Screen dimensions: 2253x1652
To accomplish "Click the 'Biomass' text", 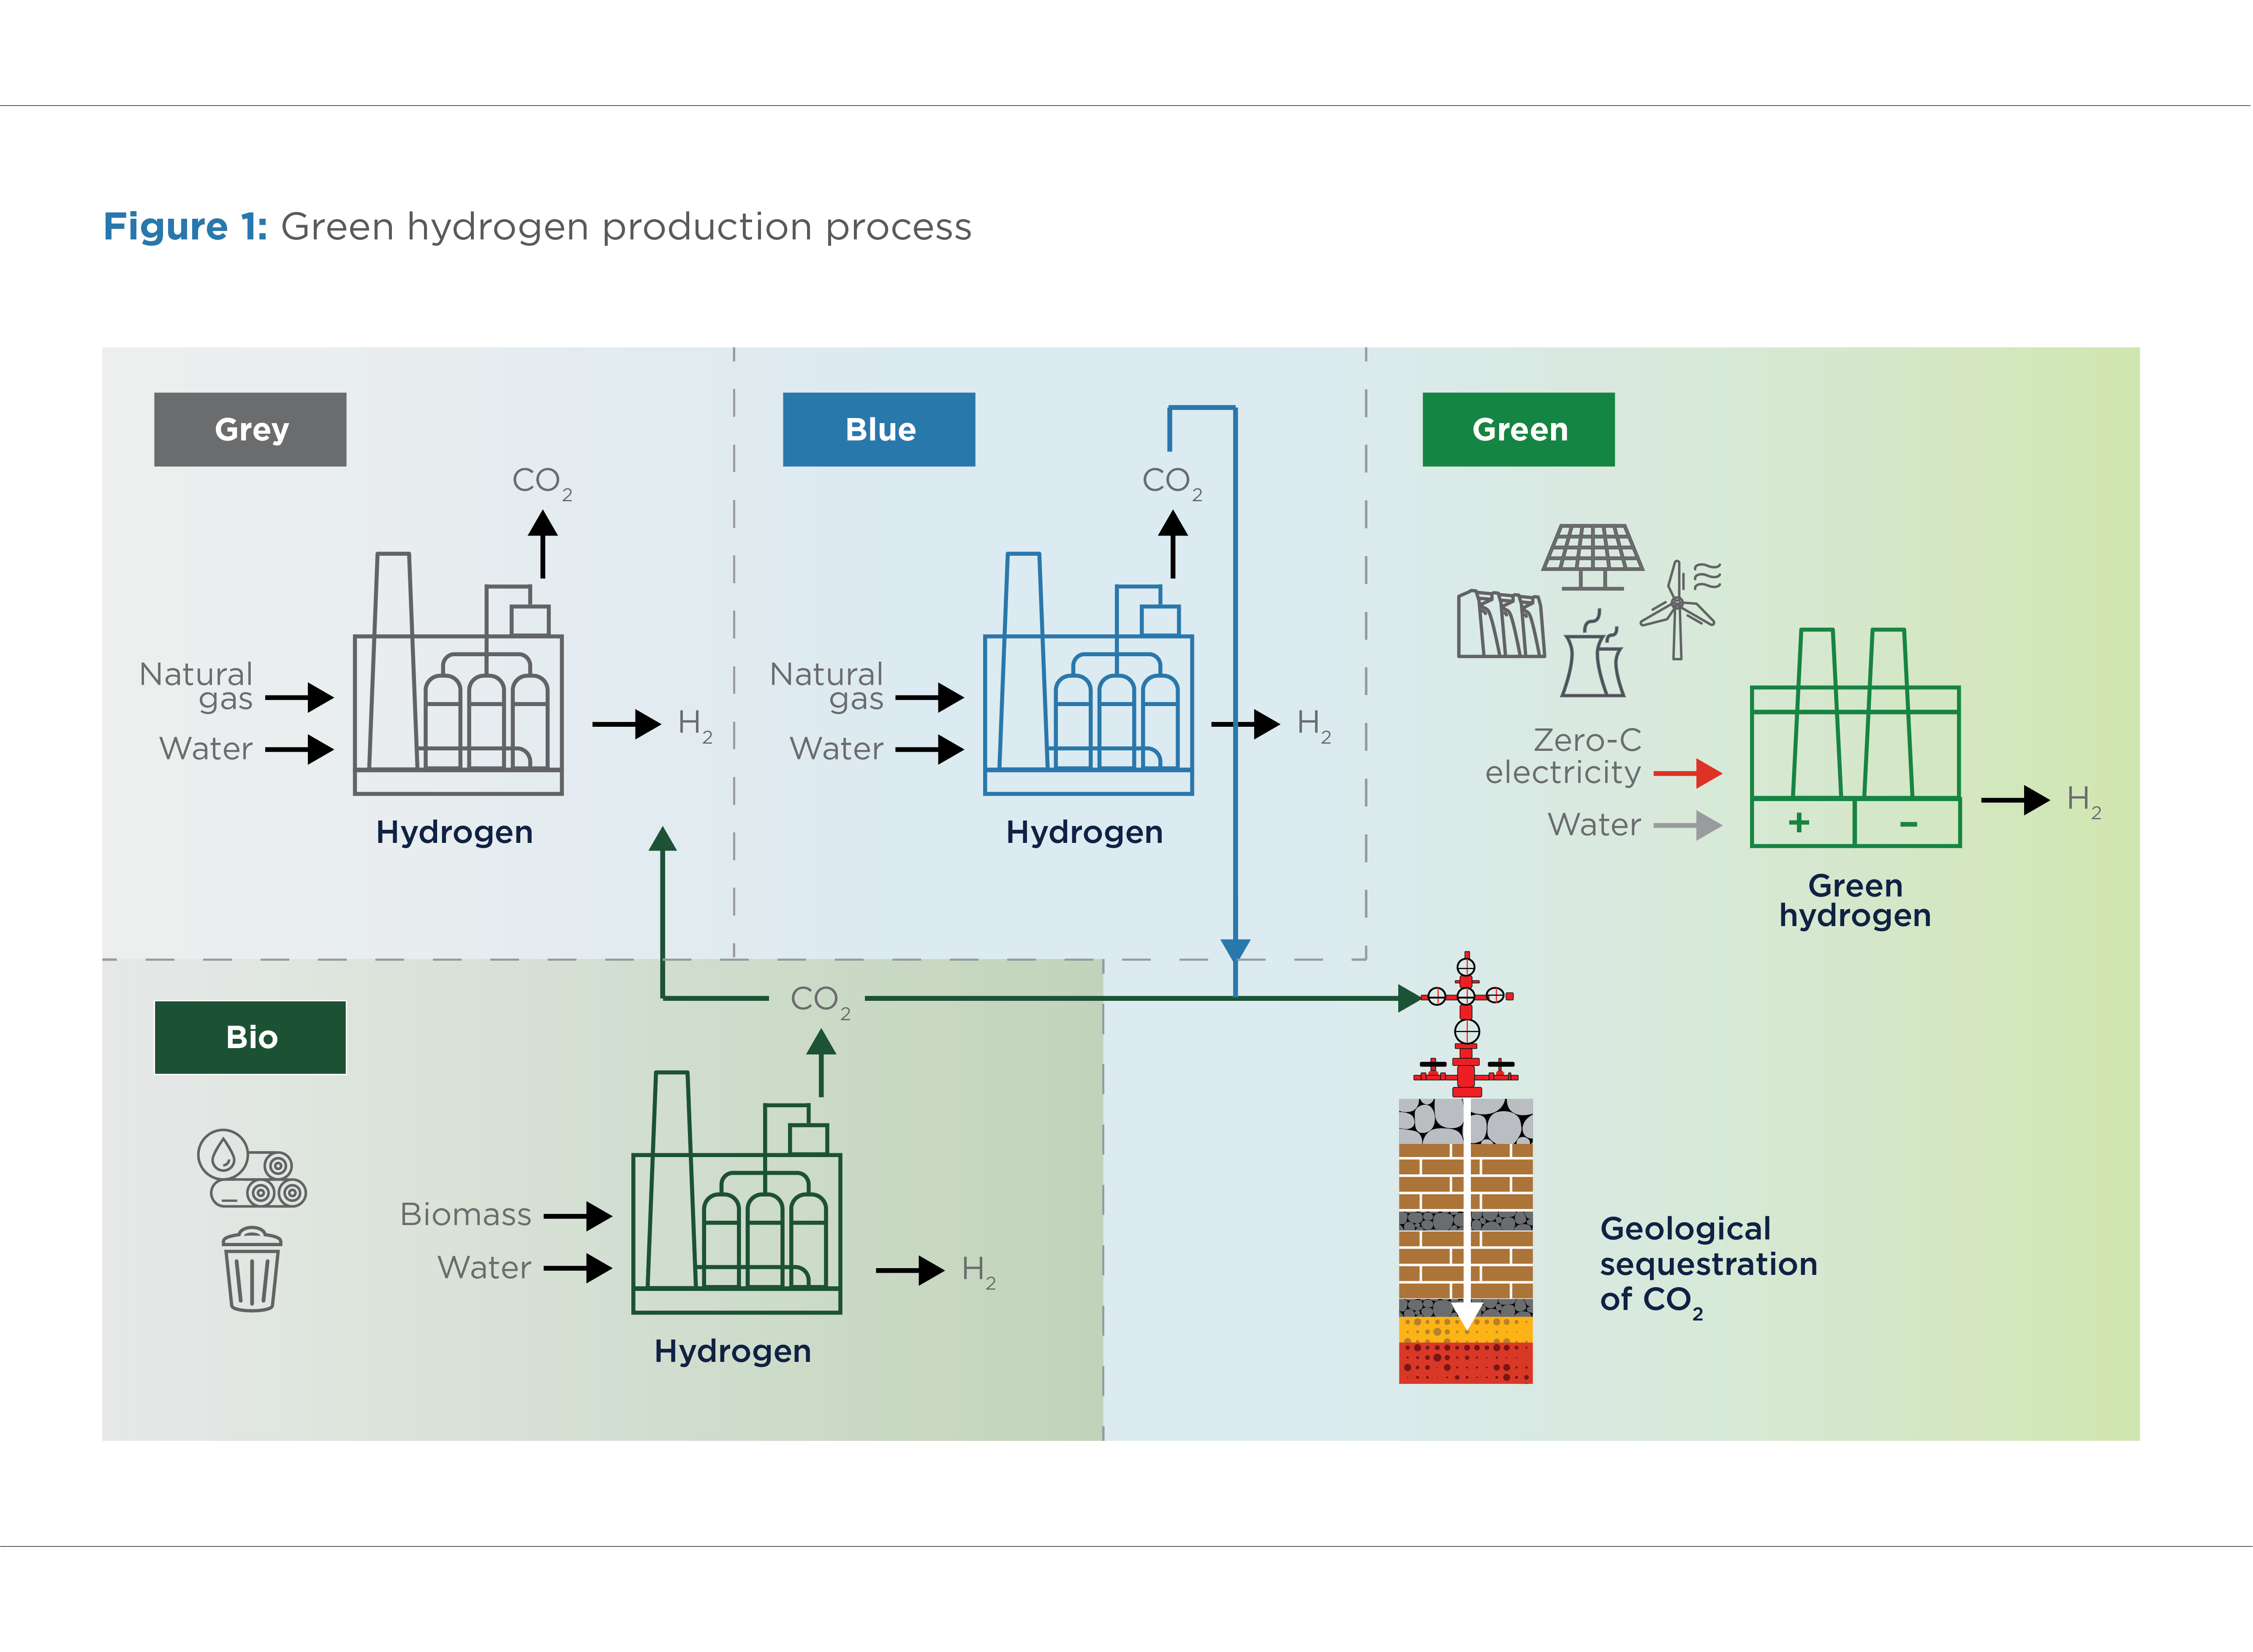I will (x=465, y=1214).
